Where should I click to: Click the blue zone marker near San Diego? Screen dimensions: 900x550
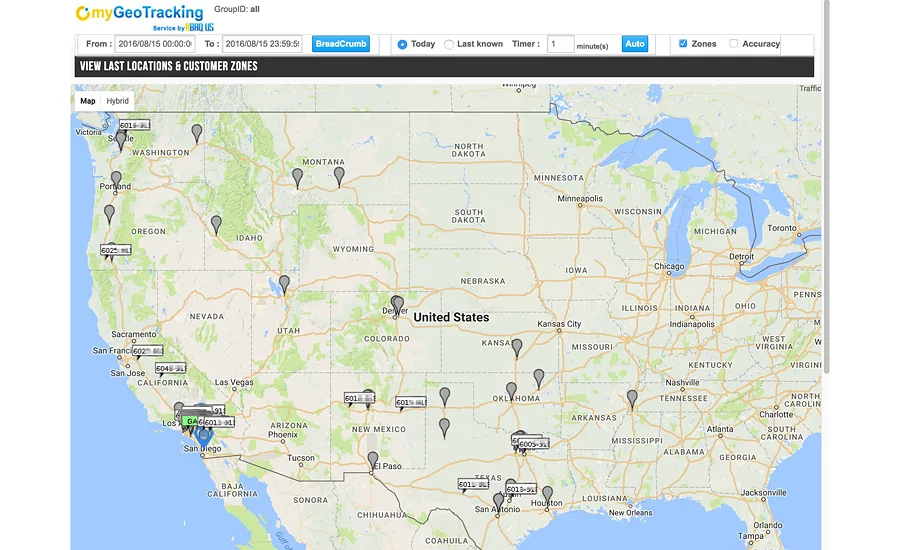point(203,436)
